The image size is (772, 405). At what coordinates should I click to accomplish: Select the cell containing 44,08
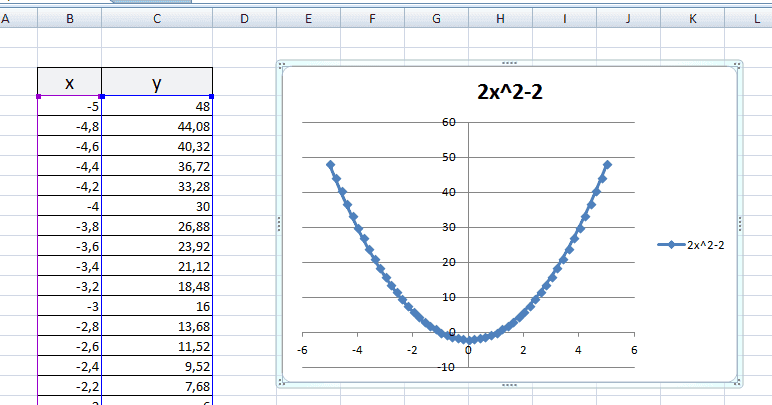tap(156, 126)
